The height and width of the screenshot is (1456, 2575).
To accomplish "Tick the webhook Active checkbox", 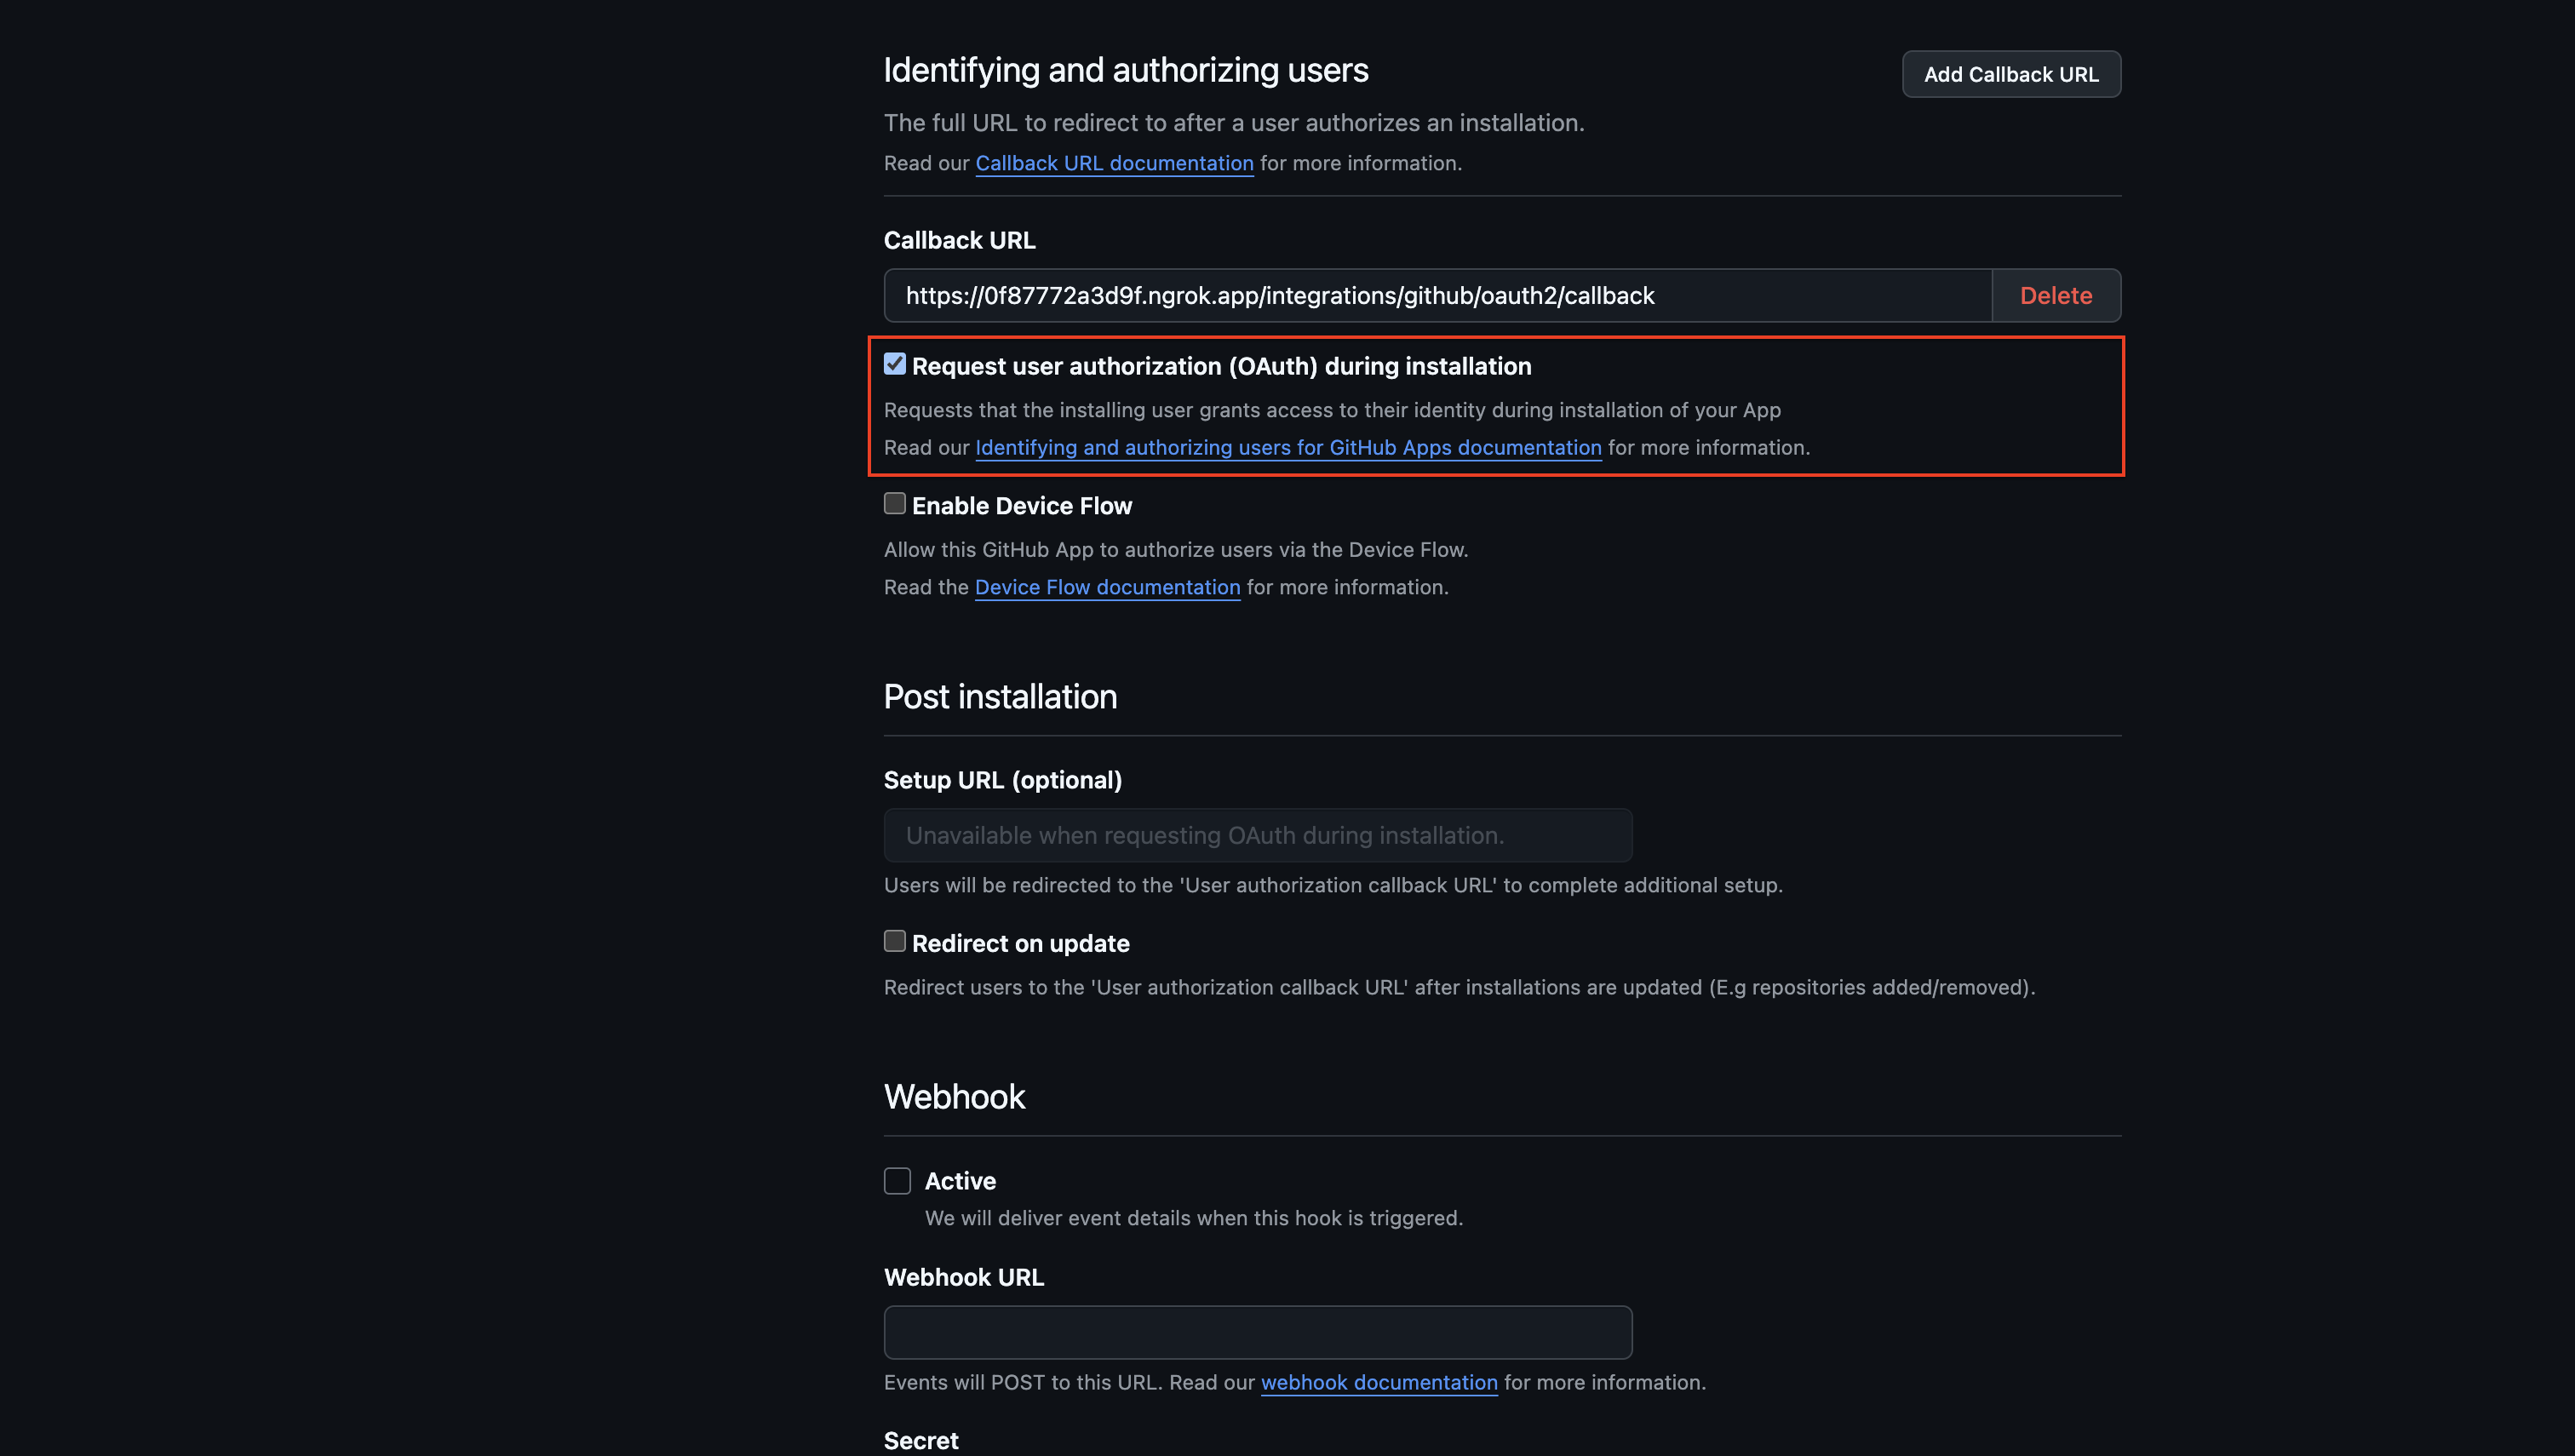I will (897, 1181).
